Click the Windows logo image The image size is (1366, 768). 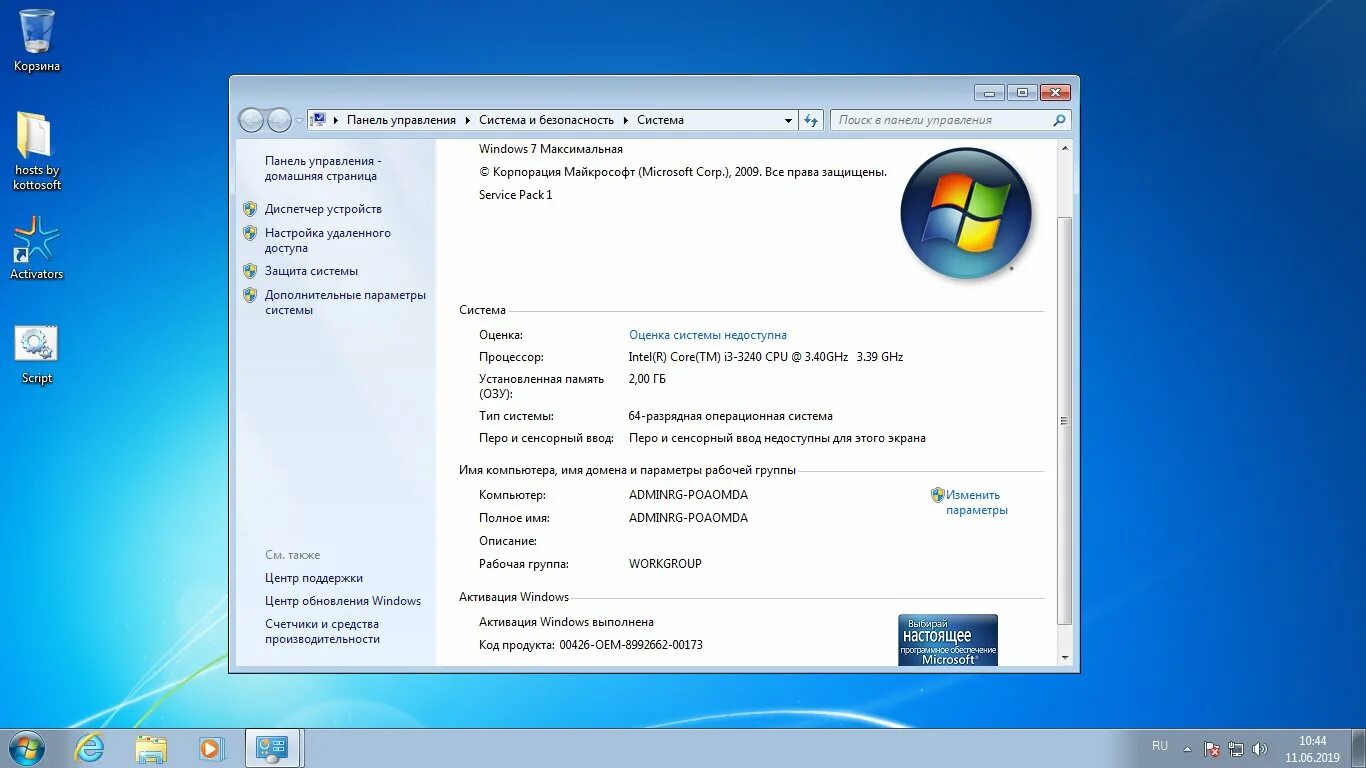pos(965,213)
